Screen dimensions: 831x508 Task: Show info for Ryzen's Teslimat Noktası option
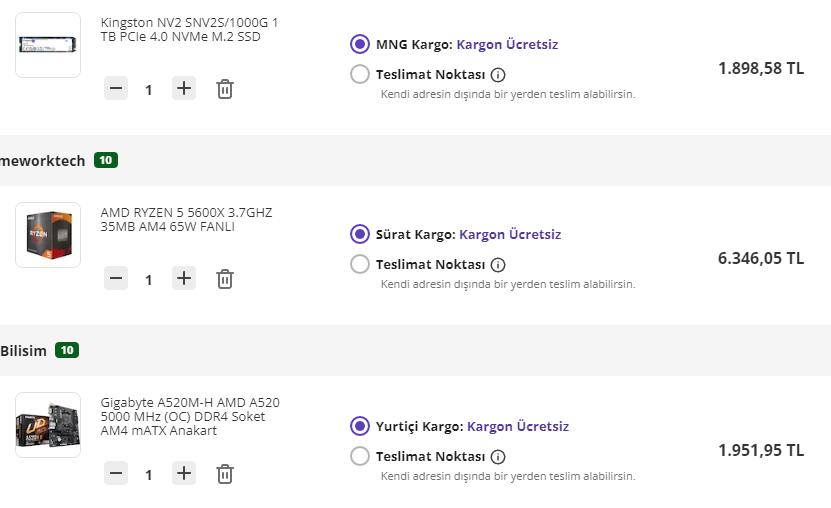[498, 265]
